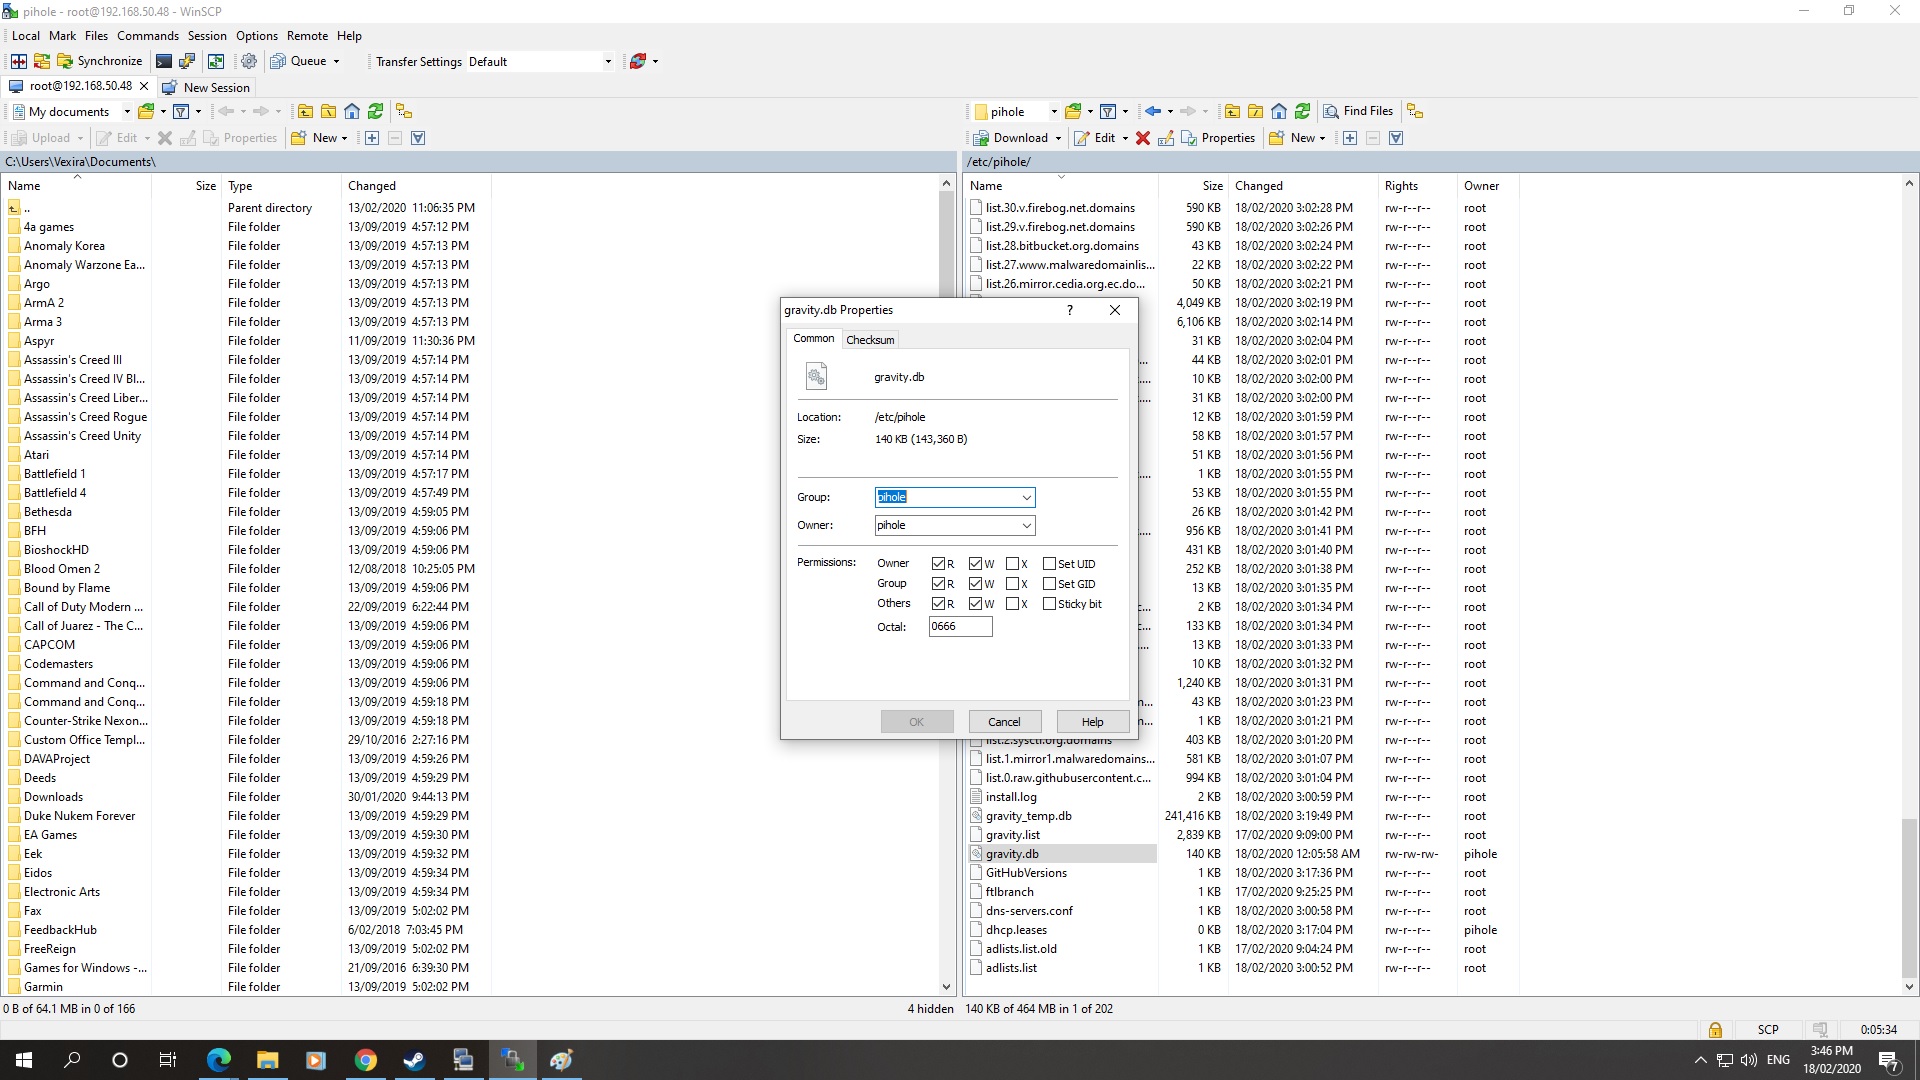This screenshot has height=1080, width=1920.
Task: Click the red Delete icon in remote panel
Action: [1143, 138]
